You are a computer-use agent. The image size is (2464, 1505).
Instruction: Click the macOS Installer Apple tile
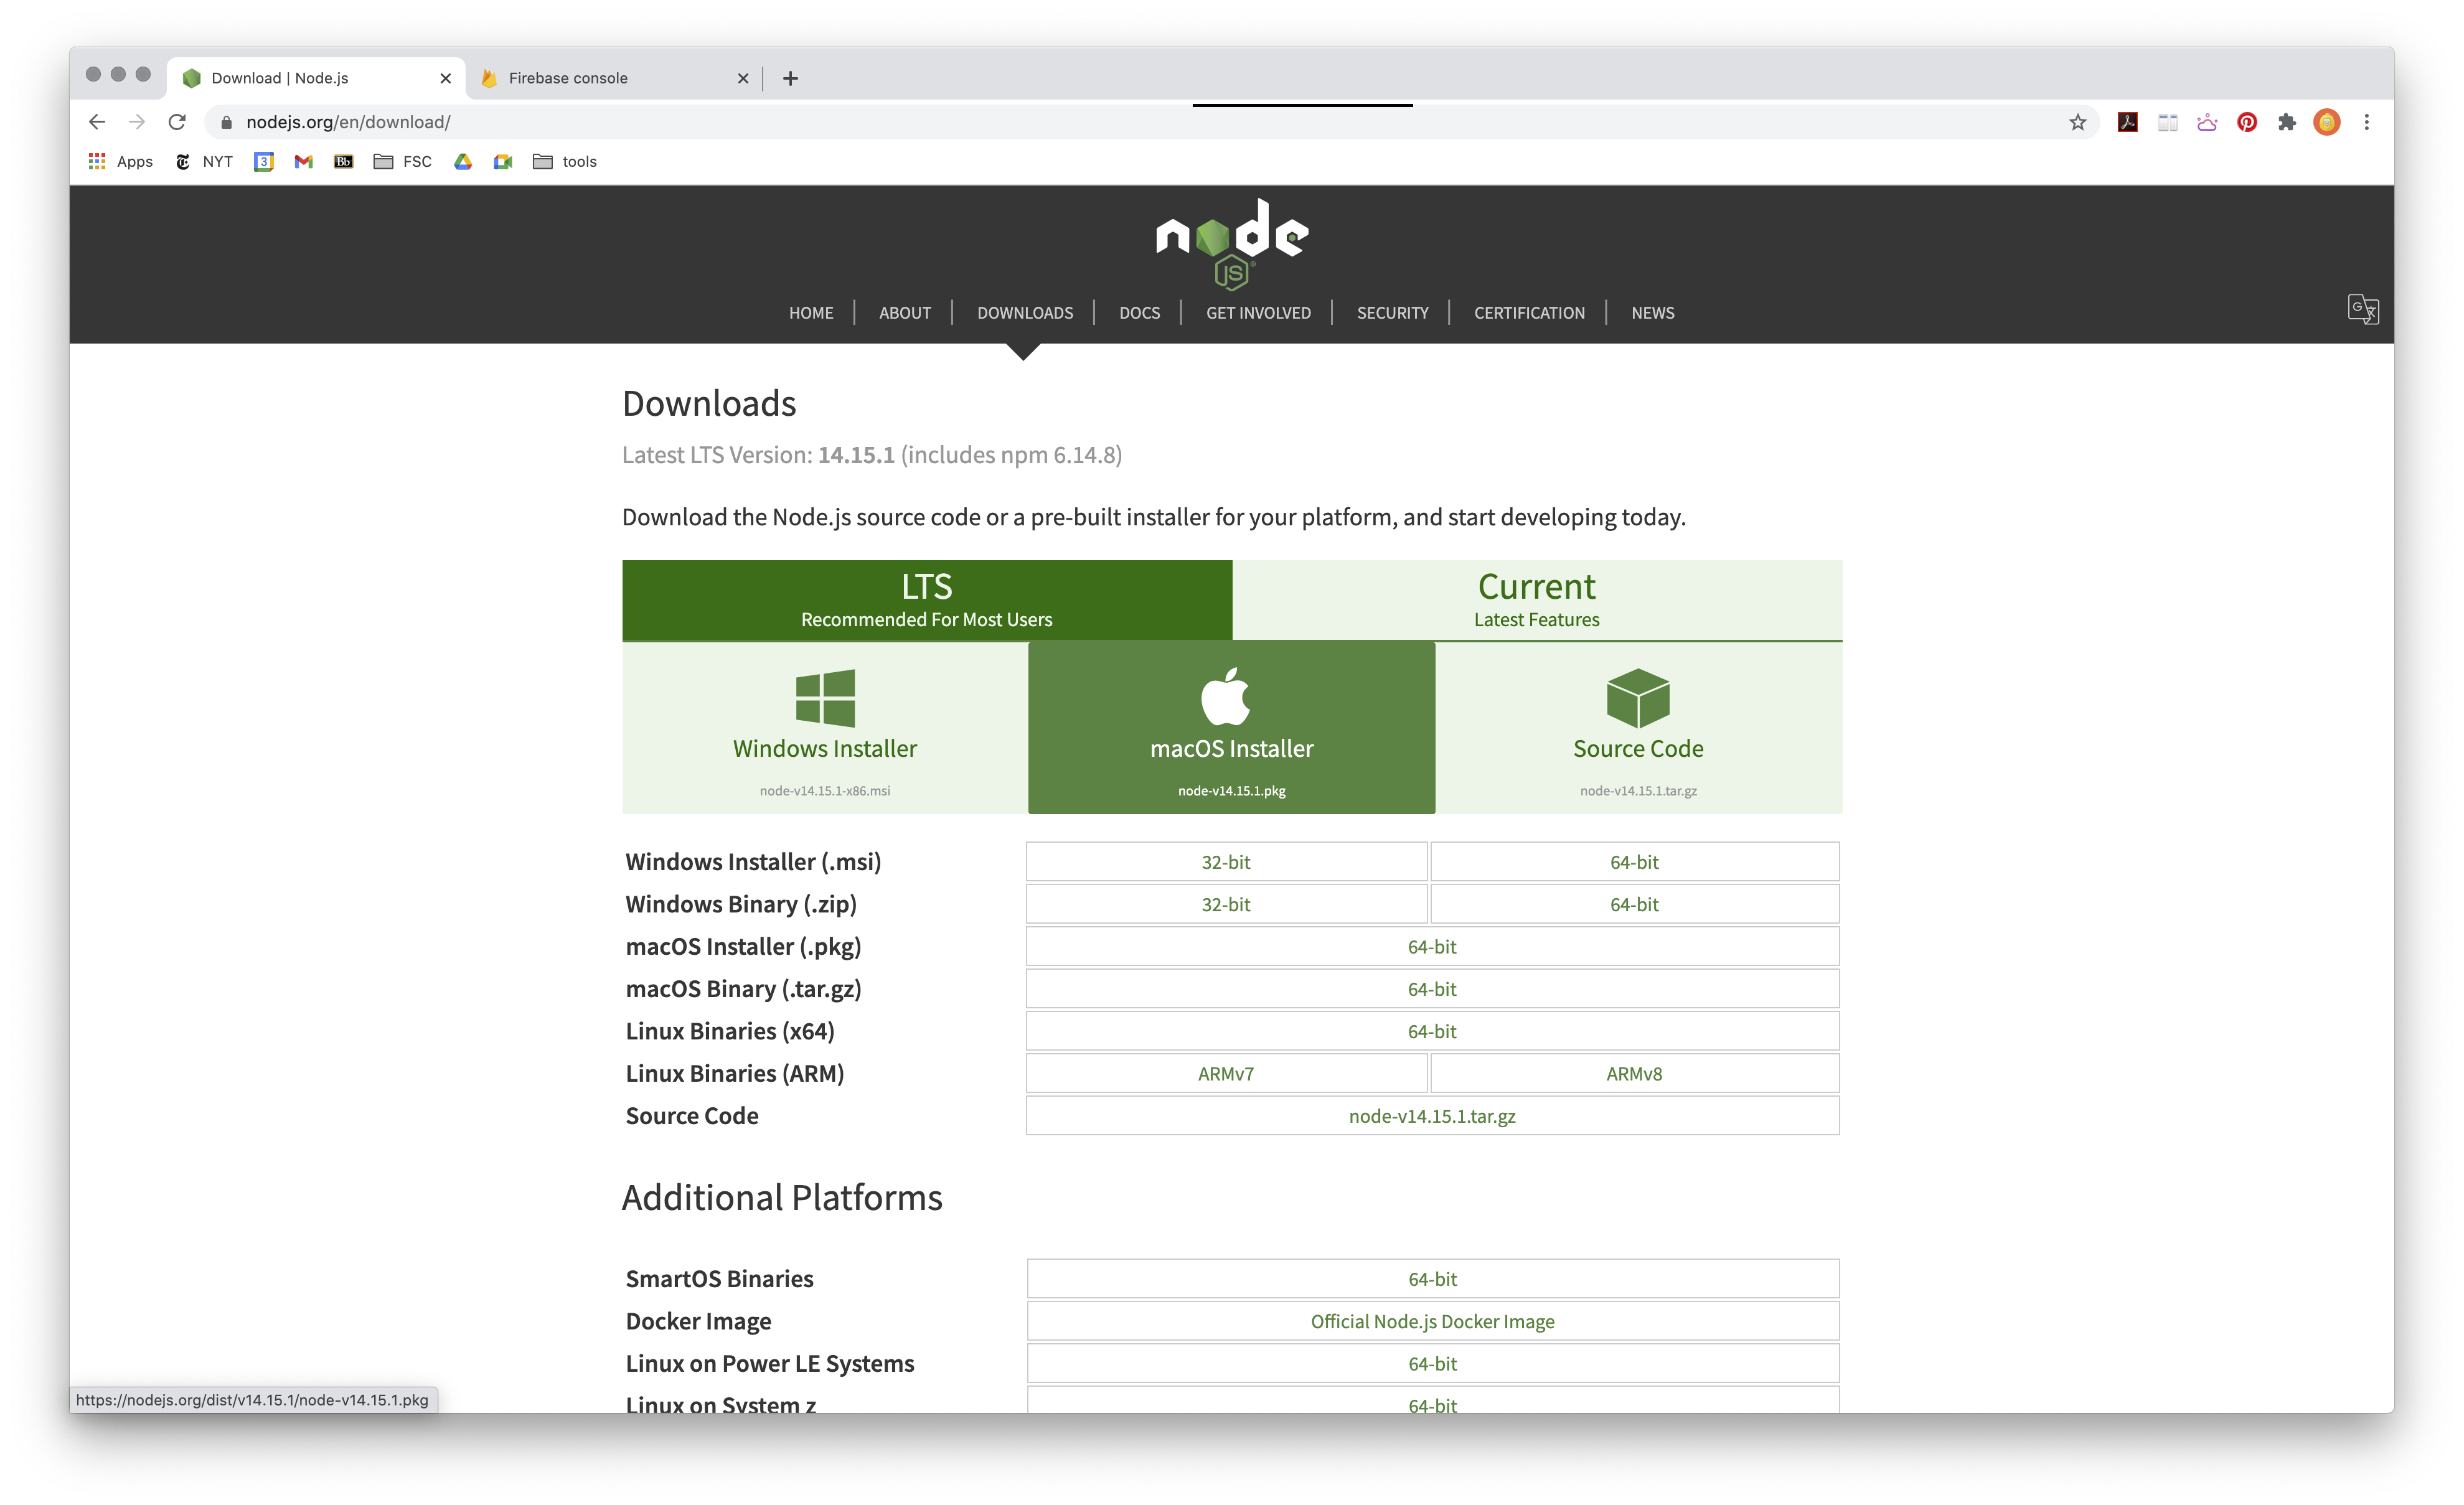(x=1231, y=728)
